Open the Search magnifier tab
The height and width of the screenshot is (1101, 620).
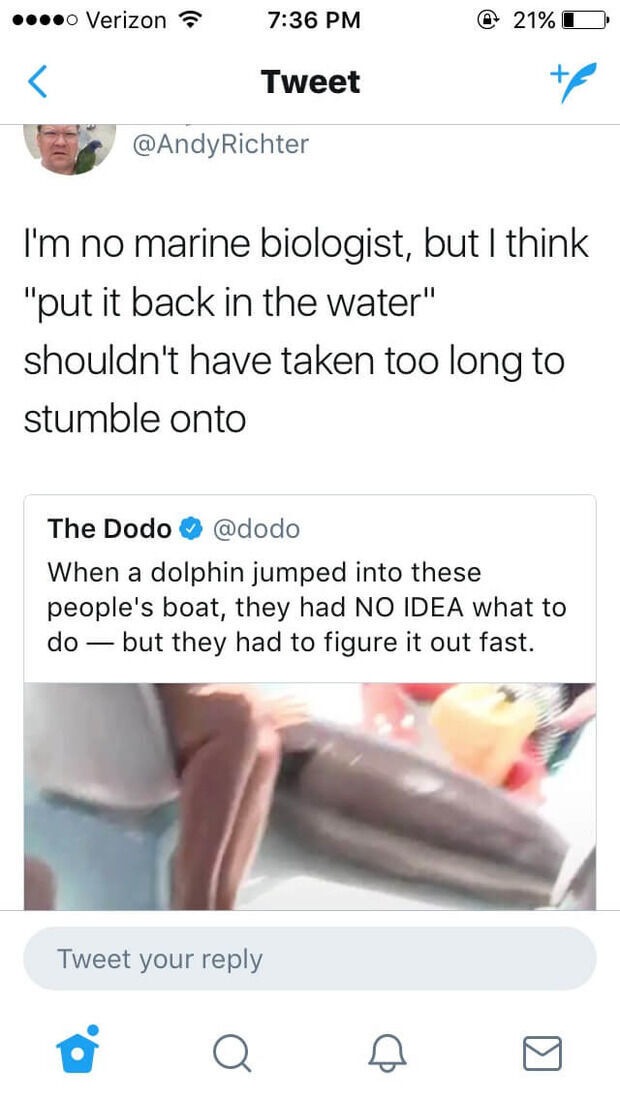[x=232, y=1054]
